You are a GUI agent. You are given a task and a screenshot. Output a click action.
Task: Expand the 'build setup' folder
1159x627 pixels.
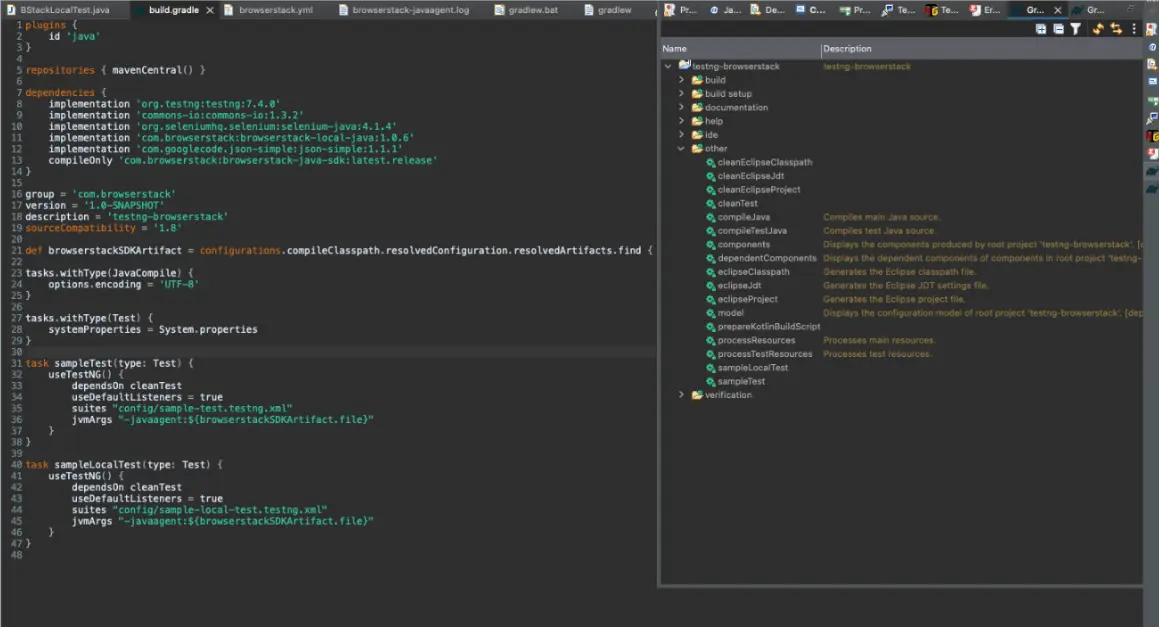point(681,93)
